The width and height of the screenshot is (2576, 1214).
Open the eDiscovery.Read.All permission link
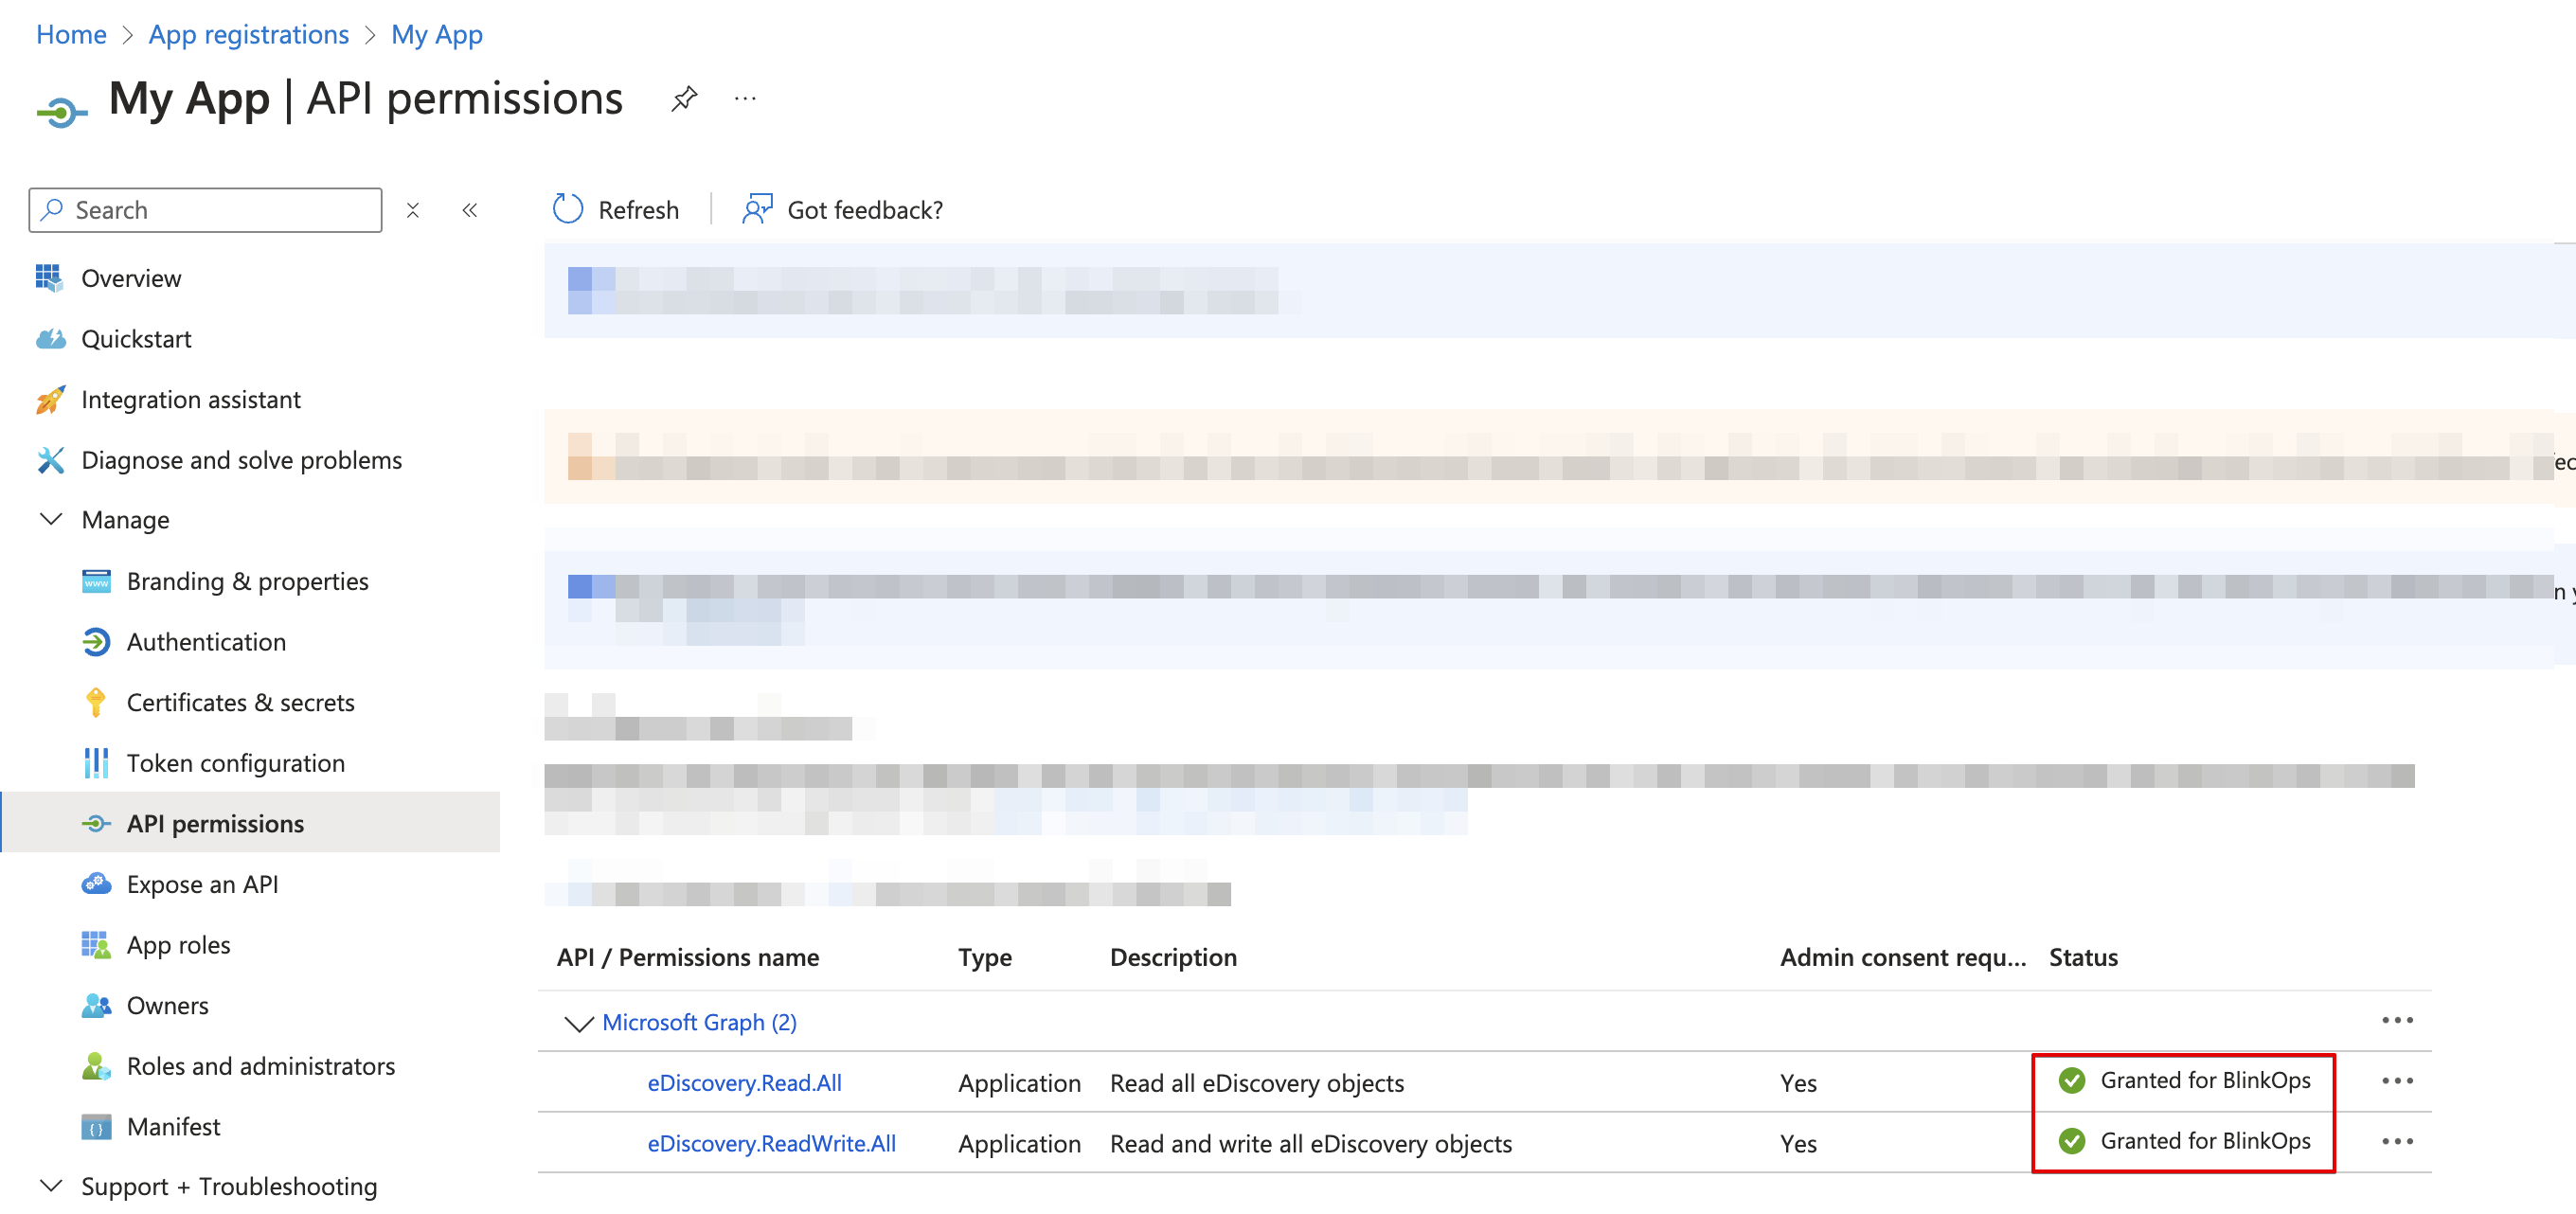pos(745,1083)
